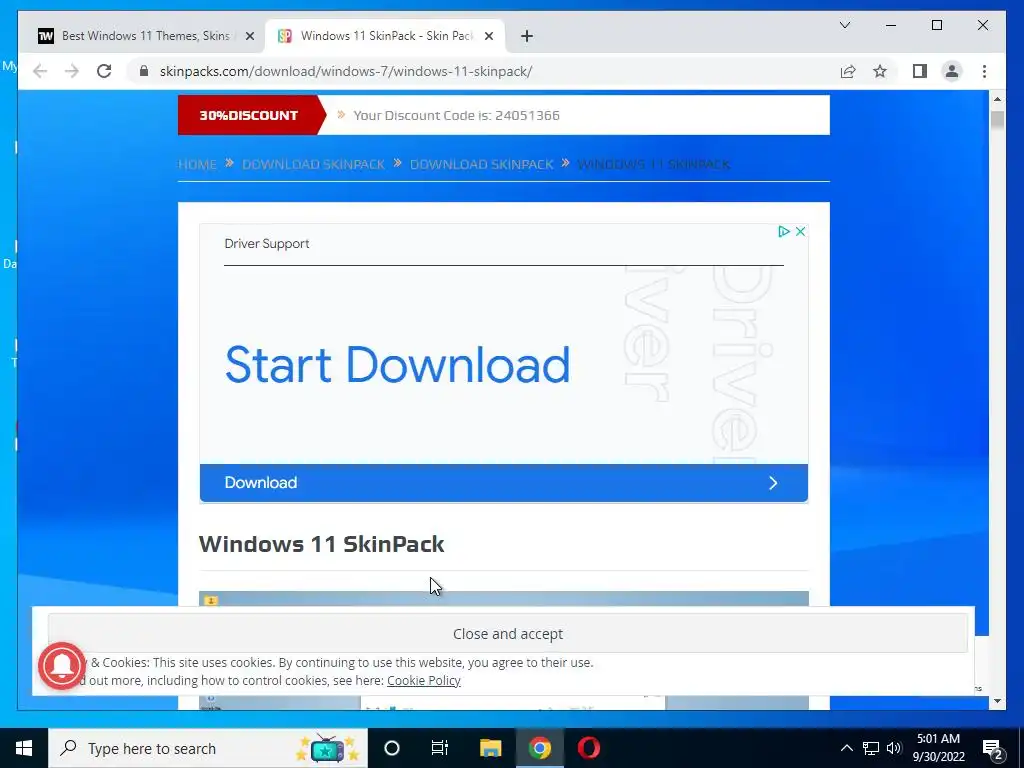The image size is (1024, 768).
Task: Close the Best Windows 11 Themes tab
Action: click(x=249, y=37)
